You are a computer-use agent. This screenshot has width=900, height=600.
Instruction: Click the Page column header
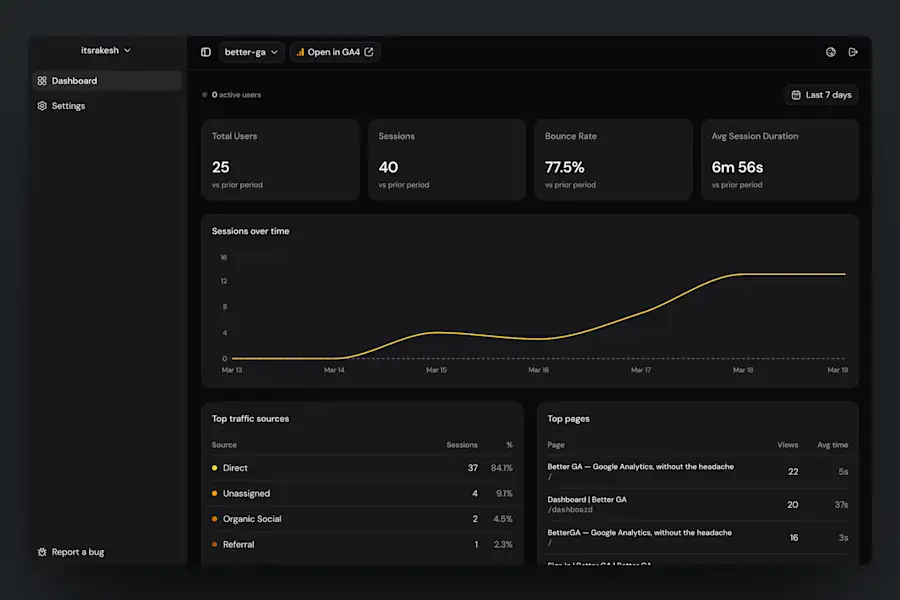(x=556, y=445)
